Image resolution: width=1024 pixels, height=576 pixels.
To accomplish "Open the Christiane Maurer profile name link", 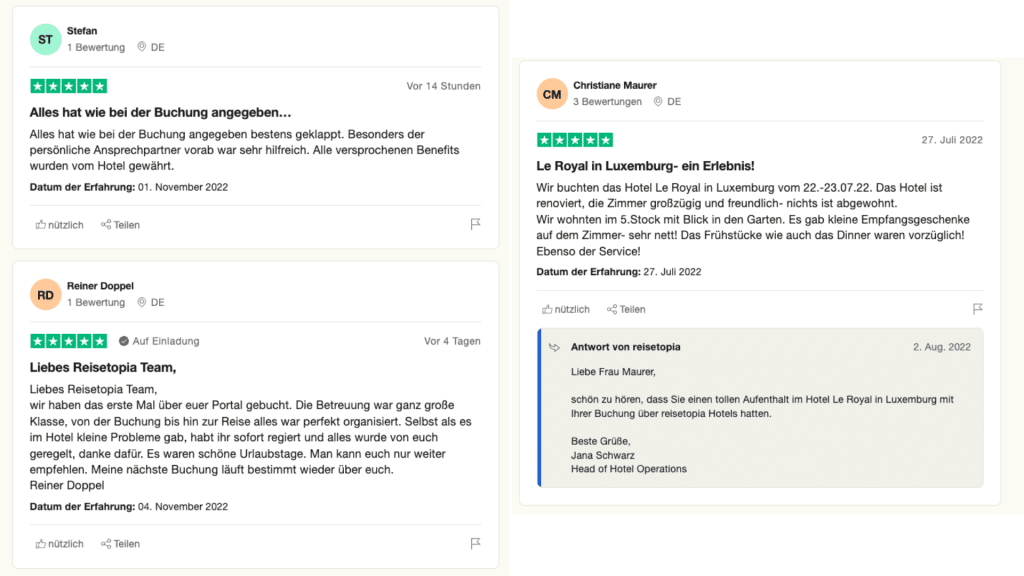I will (x=615, y=86).
